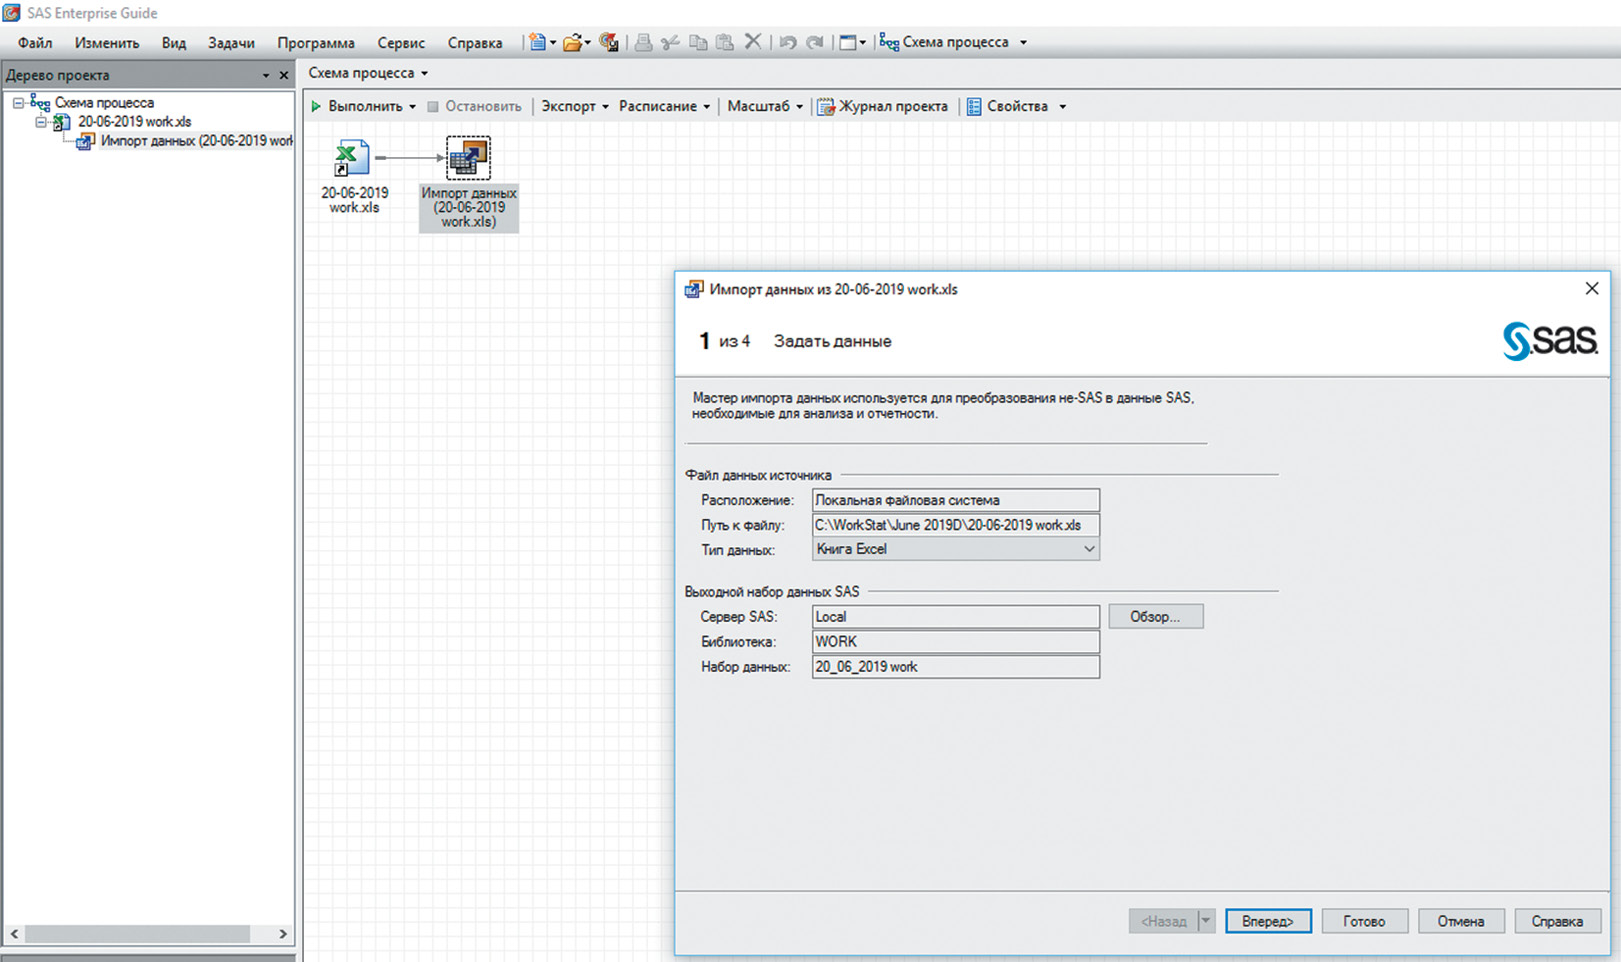
Task: Click the Save project toolbar icon
Action: (608, 42)
